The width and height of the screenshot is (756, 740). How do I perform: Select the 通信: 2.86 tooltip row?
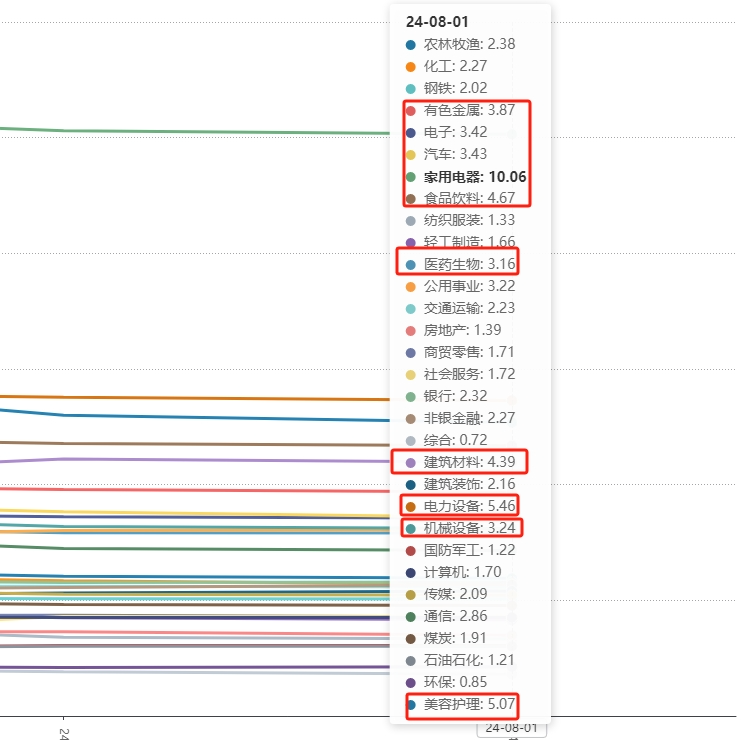(x=446, y=616)
